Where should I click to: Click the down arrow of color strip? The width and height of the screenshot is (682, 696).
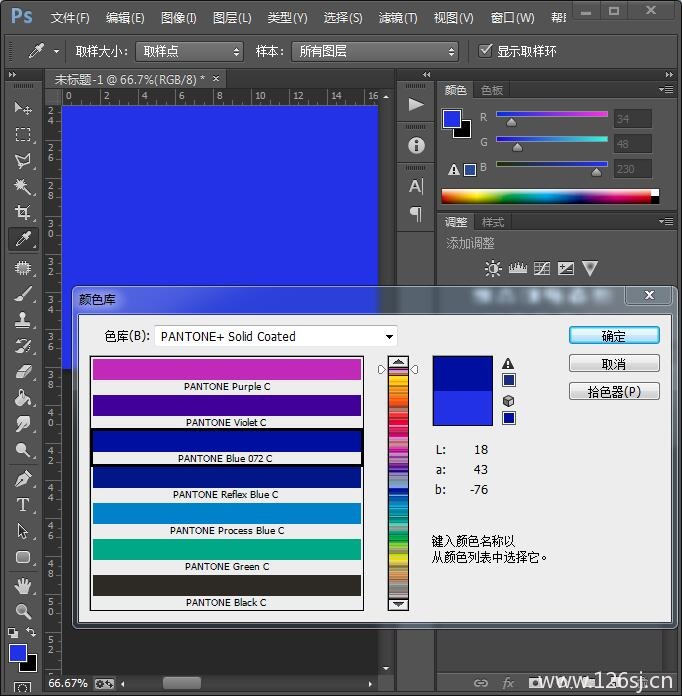398,604
